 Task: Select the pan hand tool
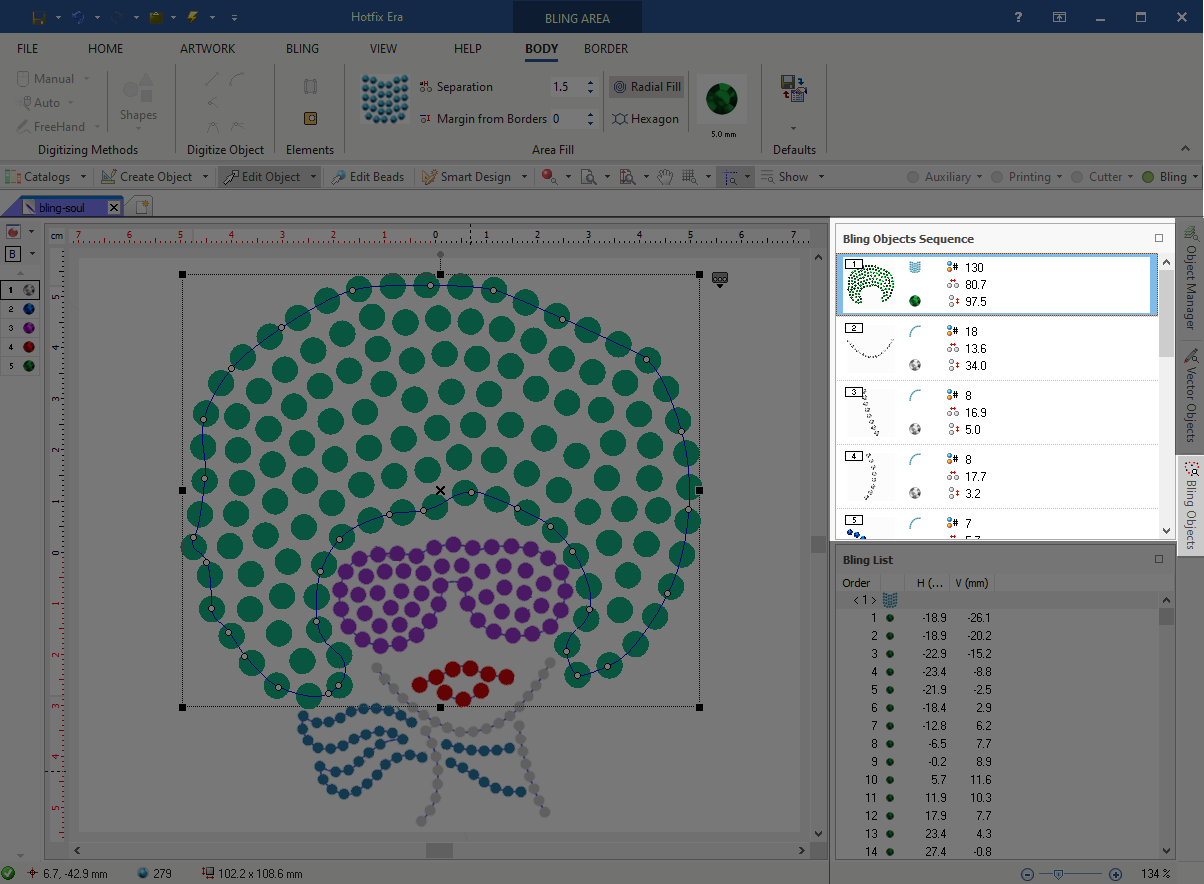tap(665, 177)
